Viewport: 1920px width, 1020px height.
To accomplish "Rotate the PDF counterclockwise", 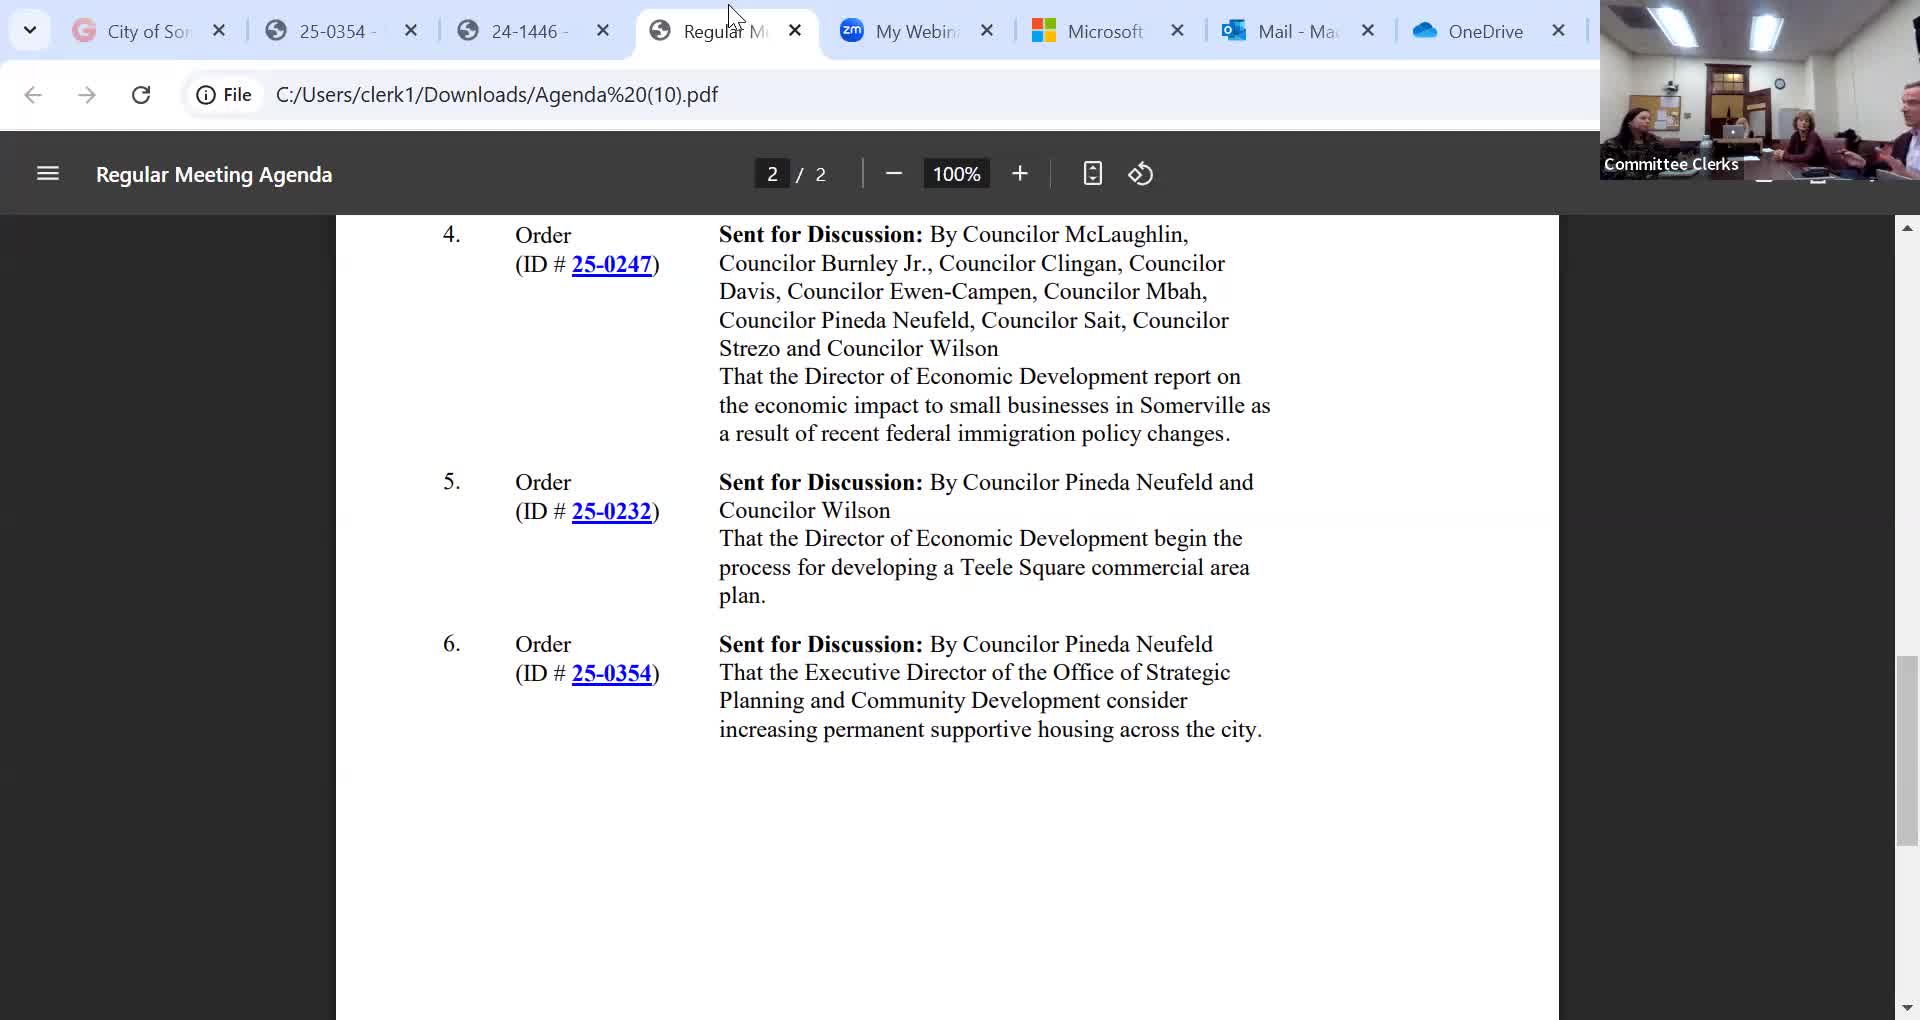I will [1140, 173].
